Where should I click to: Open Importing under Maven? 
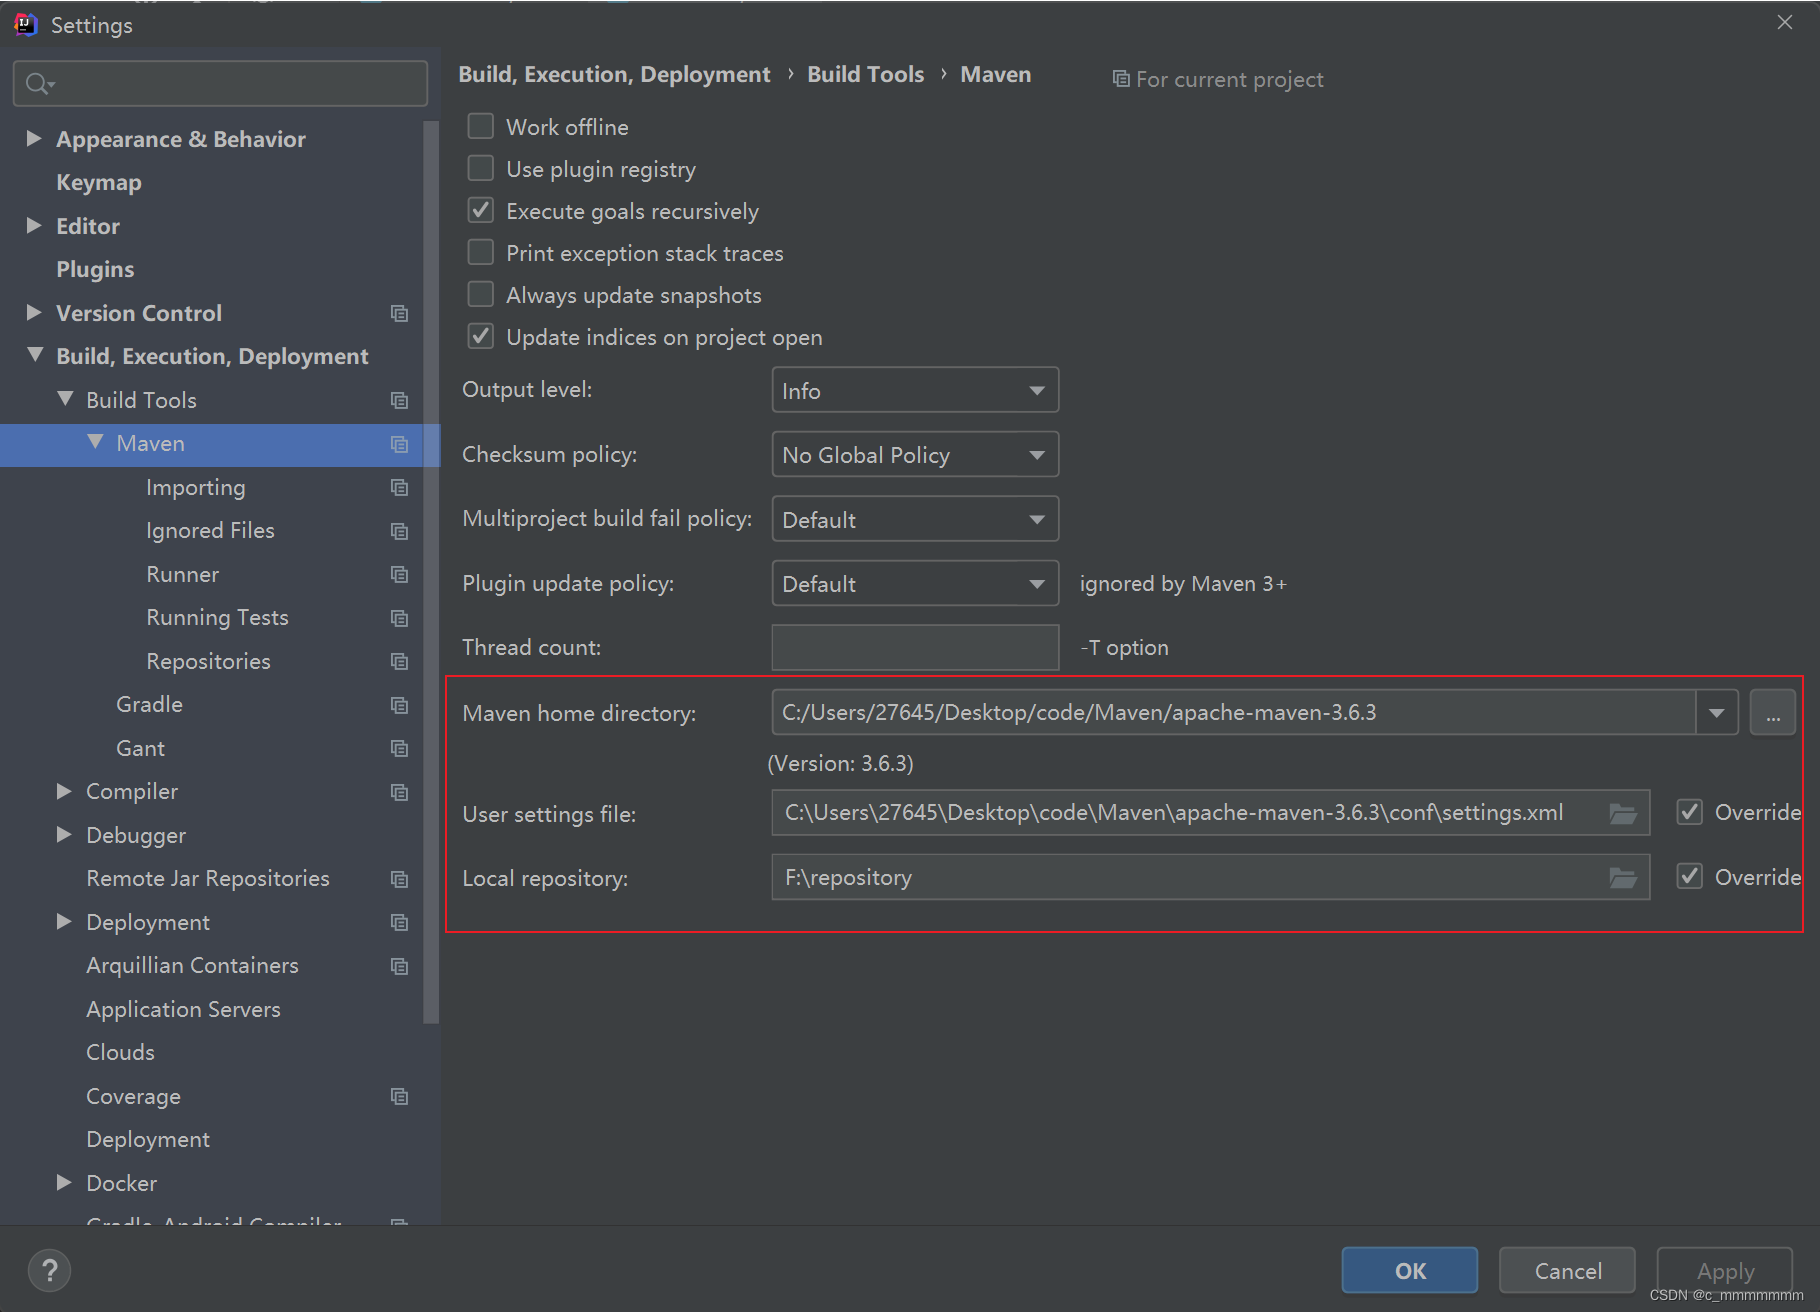[x=196, y=488]
